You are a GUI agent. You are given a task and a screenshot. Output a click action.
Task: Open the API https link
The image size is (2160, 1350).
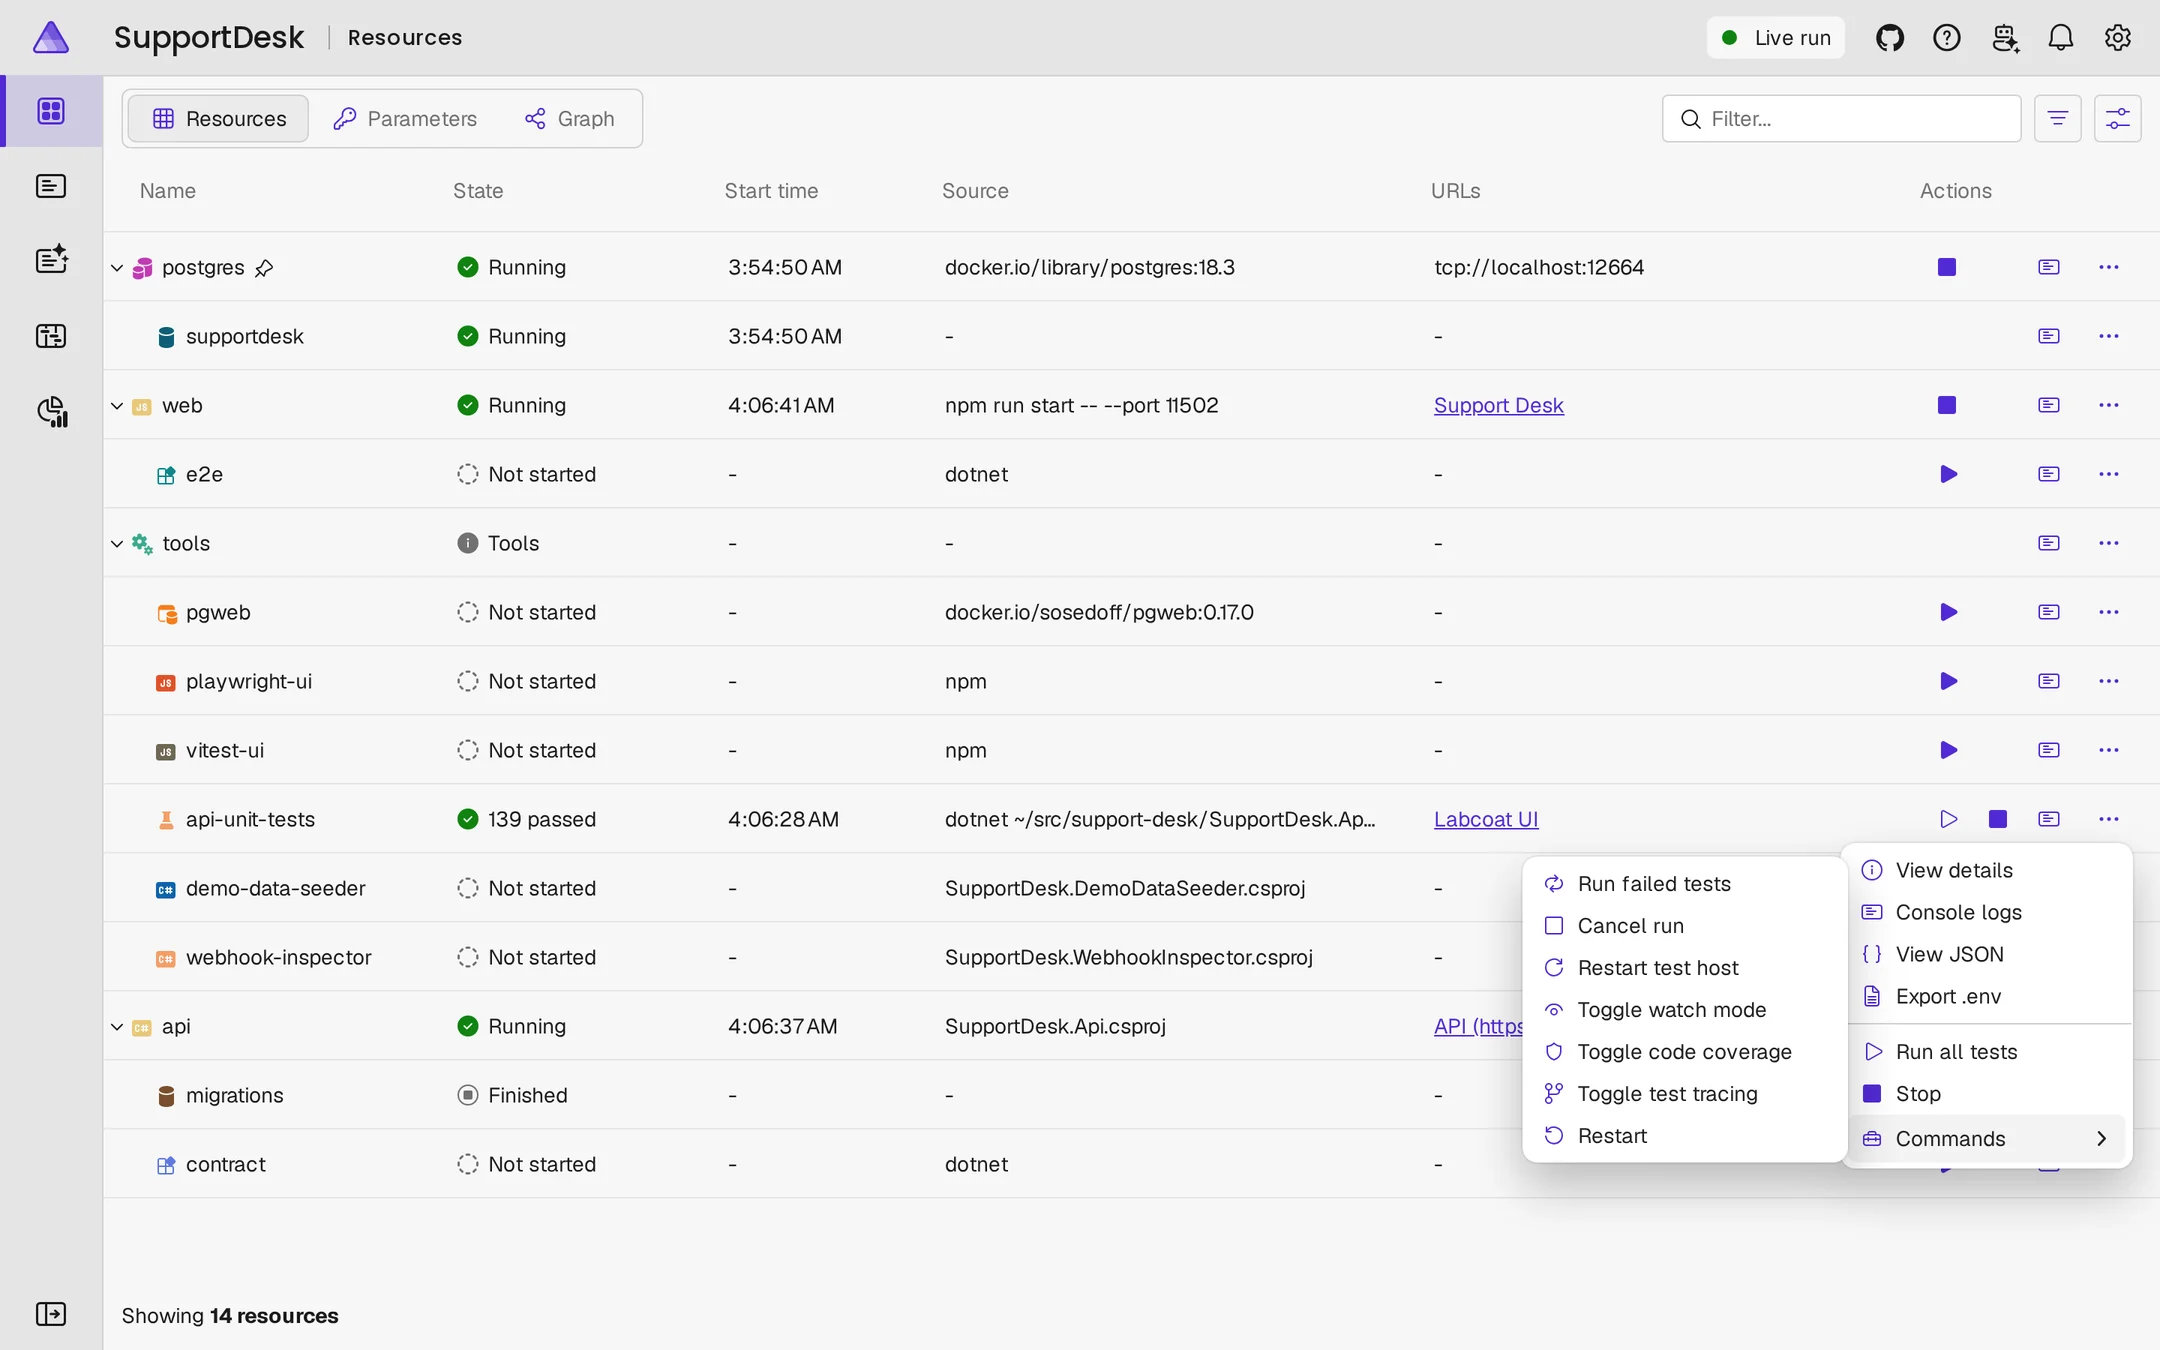pos(1478,1026)
